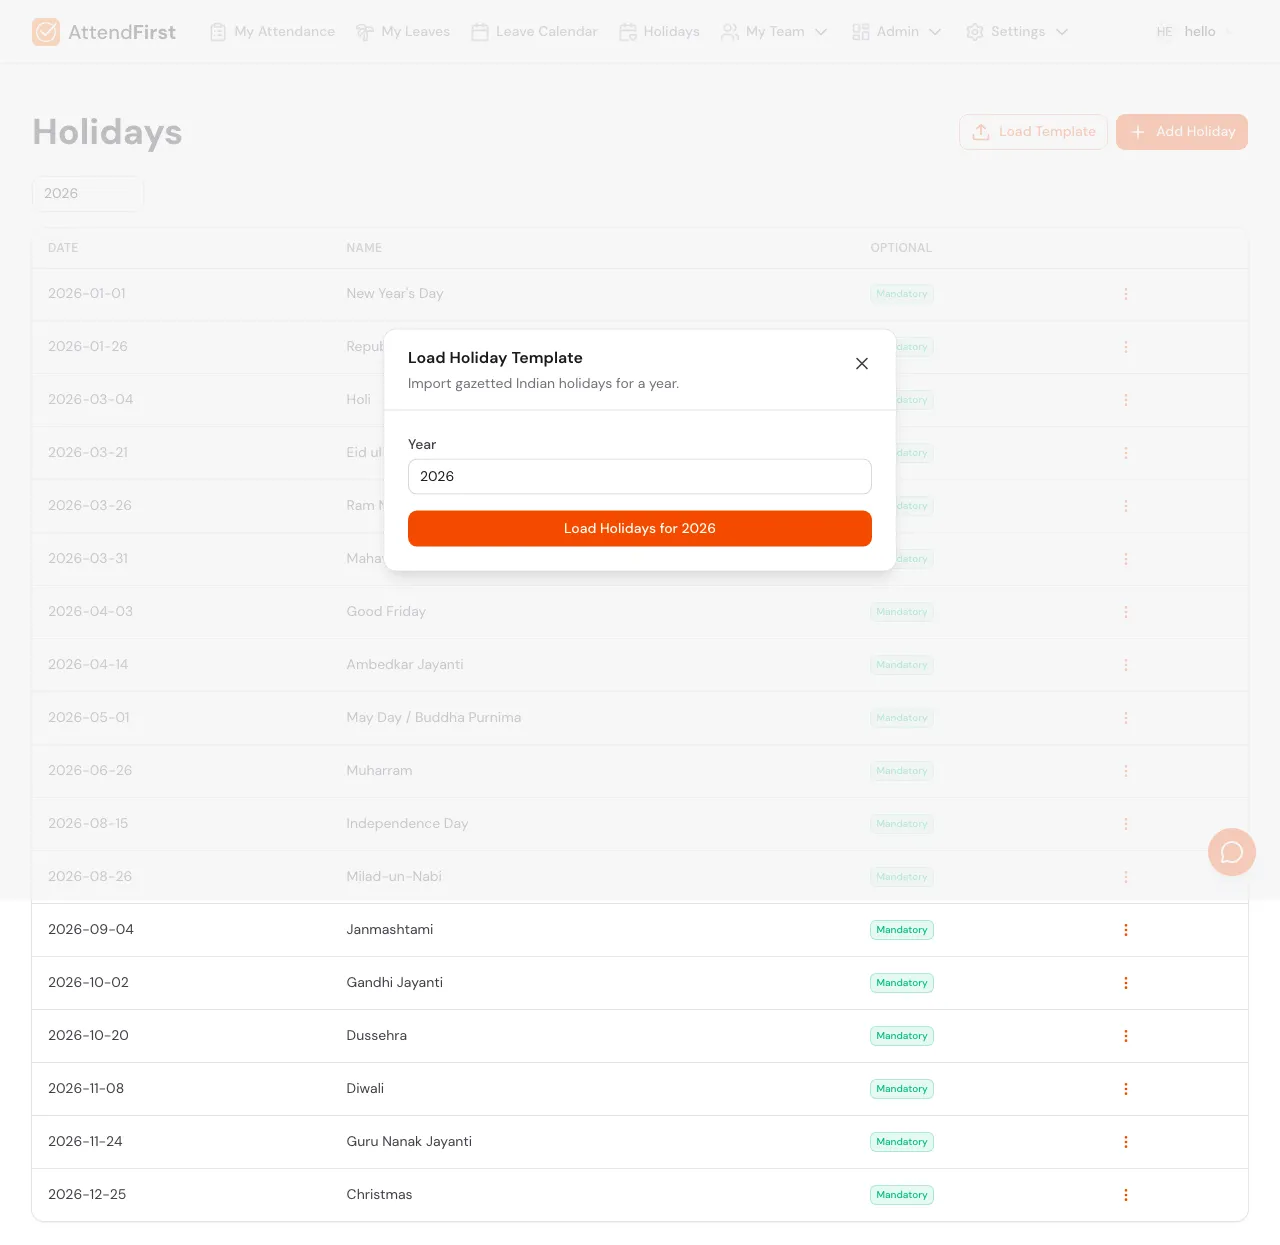Click the Year input field in the dialog

(639, 477)
